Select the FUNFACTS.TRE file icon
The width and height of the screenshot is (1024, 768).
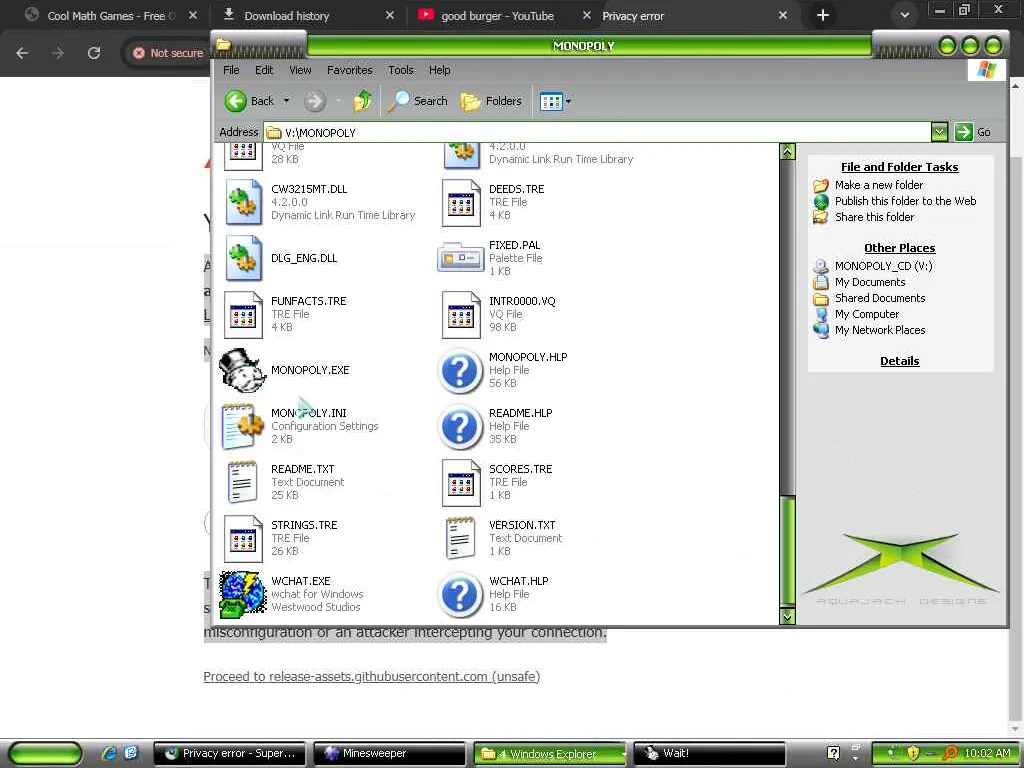242,315
